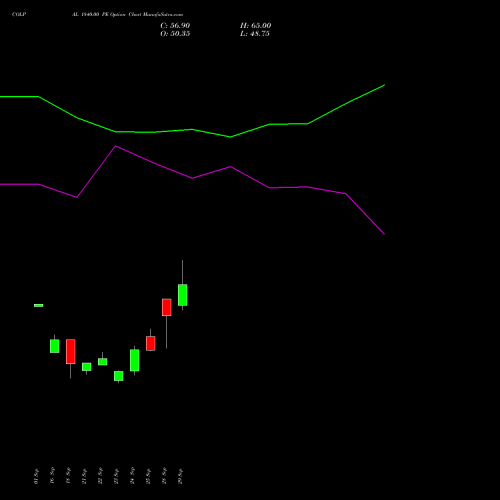The image size is (500, 500).
Task: Click the green candlestick for 22 Sep
Action: [103, 362]
